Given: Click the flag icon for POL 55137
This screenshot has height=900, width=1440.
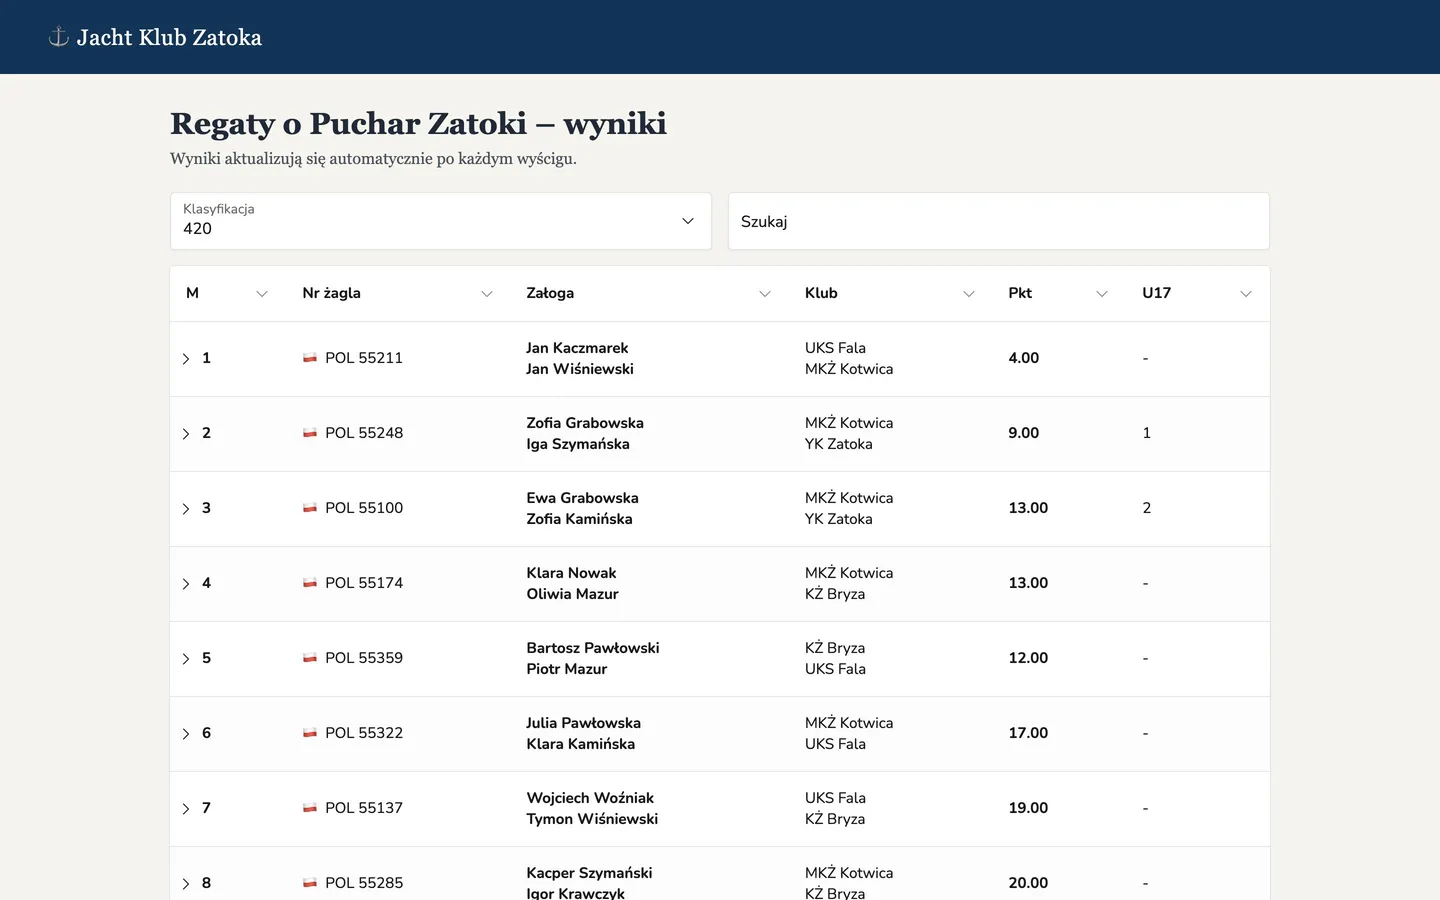Looking at the screenshot, I should 310,808.
